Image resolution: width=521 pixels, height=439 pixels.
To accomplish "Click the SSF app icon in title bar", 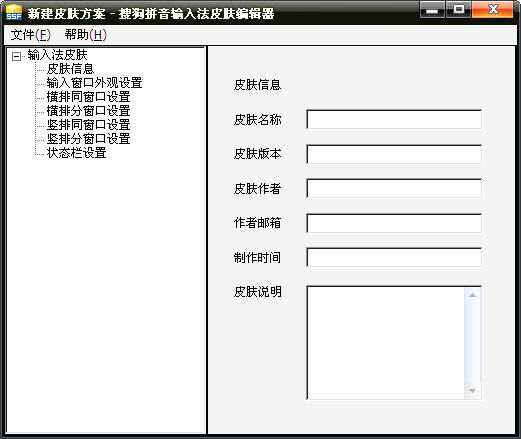I will [x=14, y=12].
